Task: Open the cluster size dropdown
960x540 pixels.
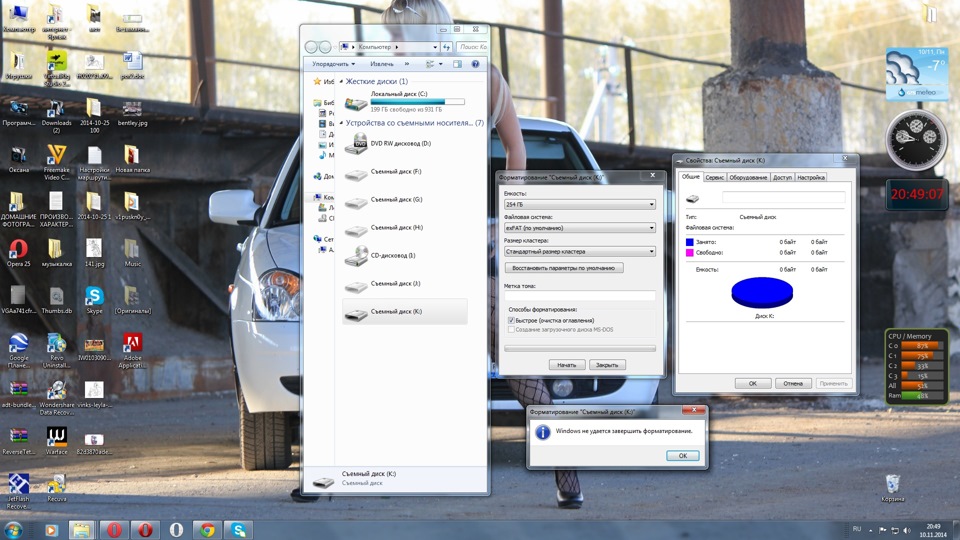Action: pos(580,252)
